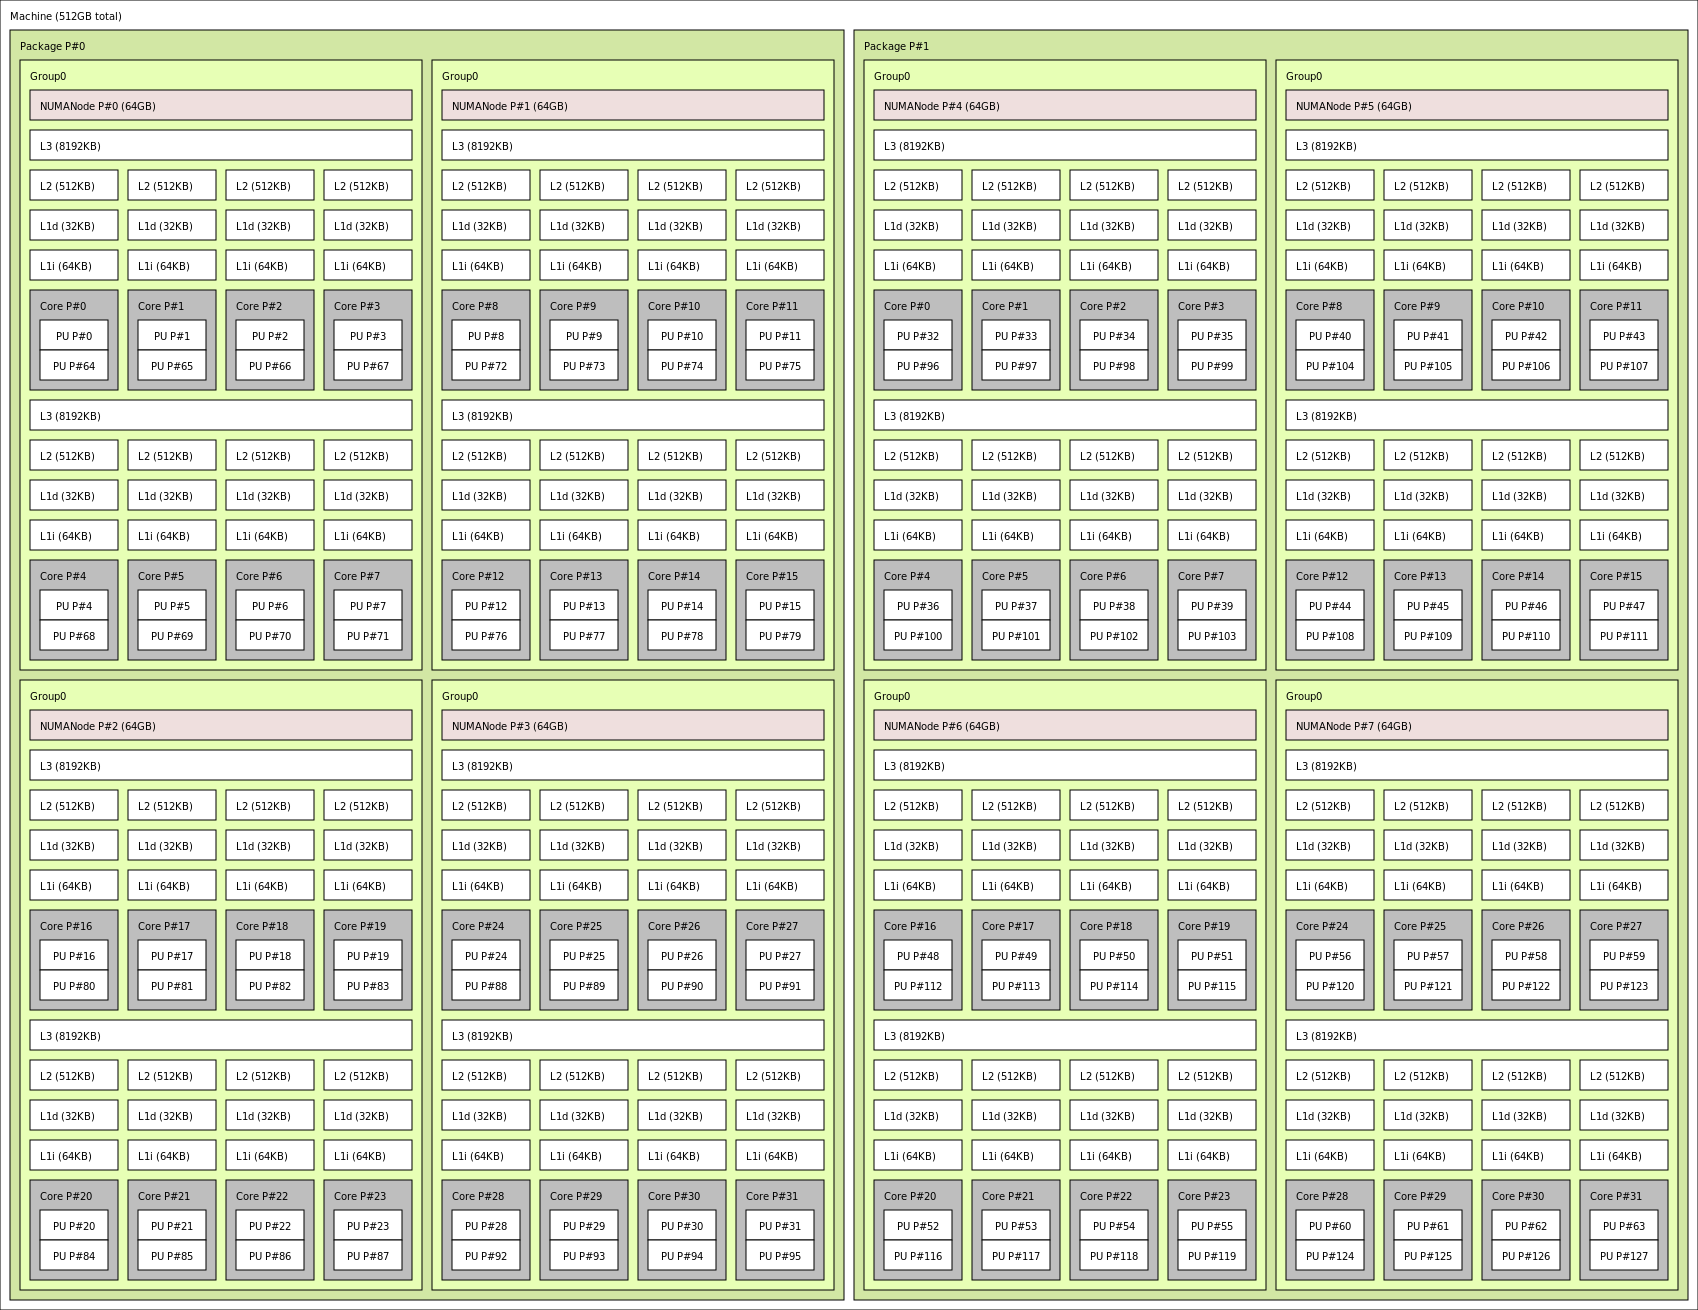The image size is (1698, 1310).
Task: Select the PU P#95 box
Action: [779, 1256]
